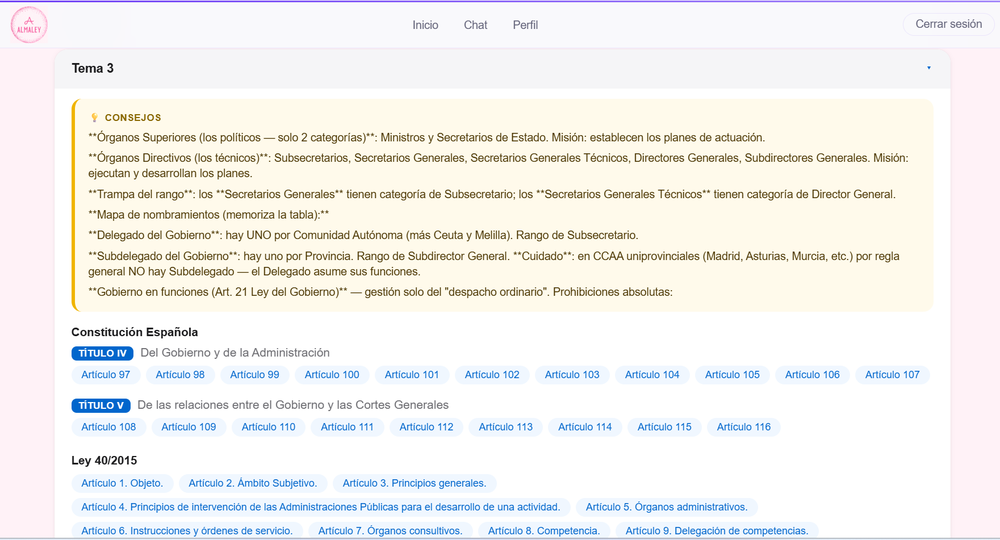Go to the Perfil page
The image size is (1000, 540).
tap(525, 25)
